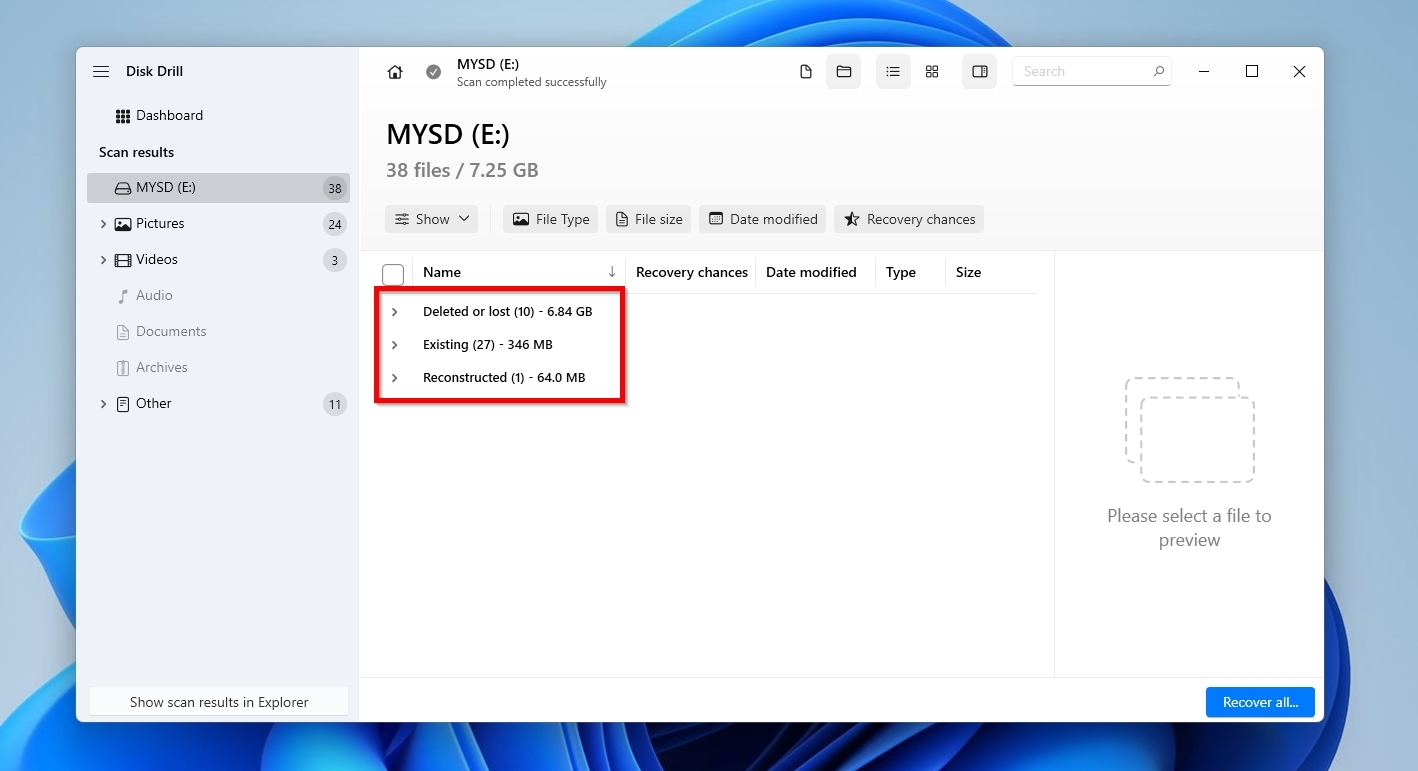Select the grid thumbnails view icon
The image size is (1418, 771).
(932, 72)
